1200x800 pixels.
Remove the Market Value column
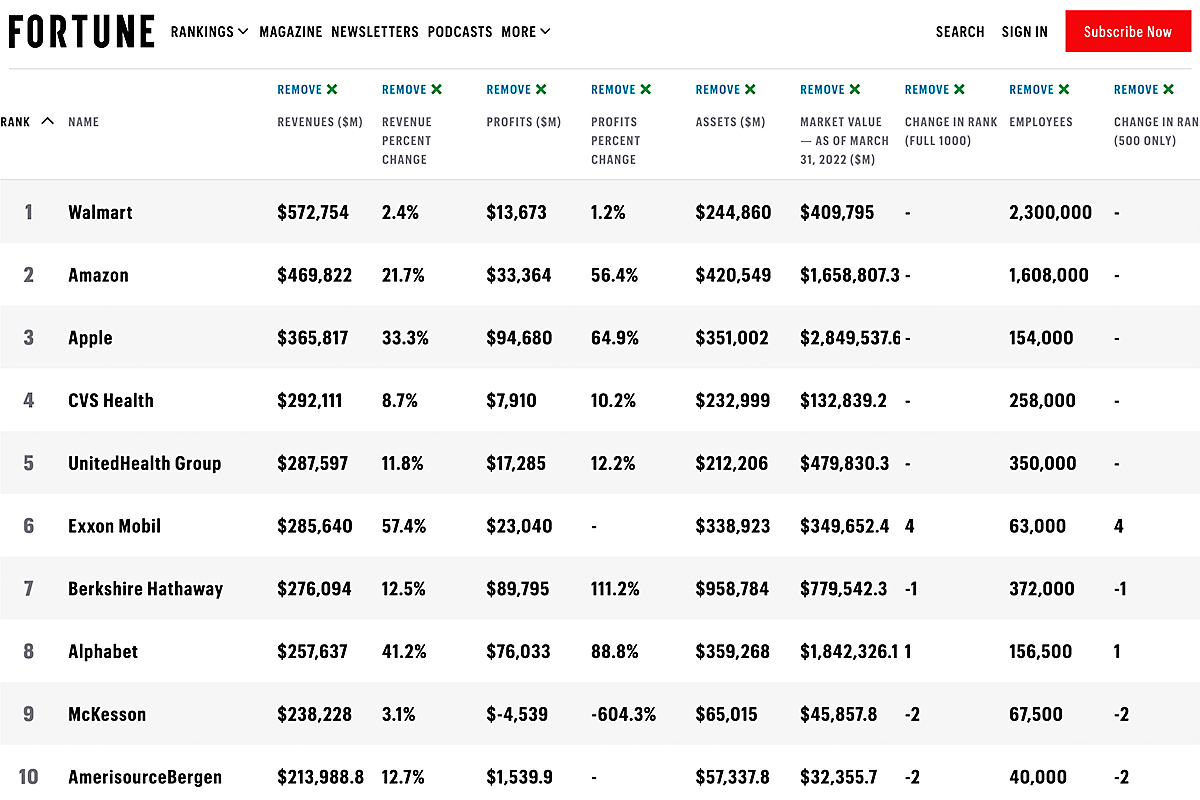831,90
